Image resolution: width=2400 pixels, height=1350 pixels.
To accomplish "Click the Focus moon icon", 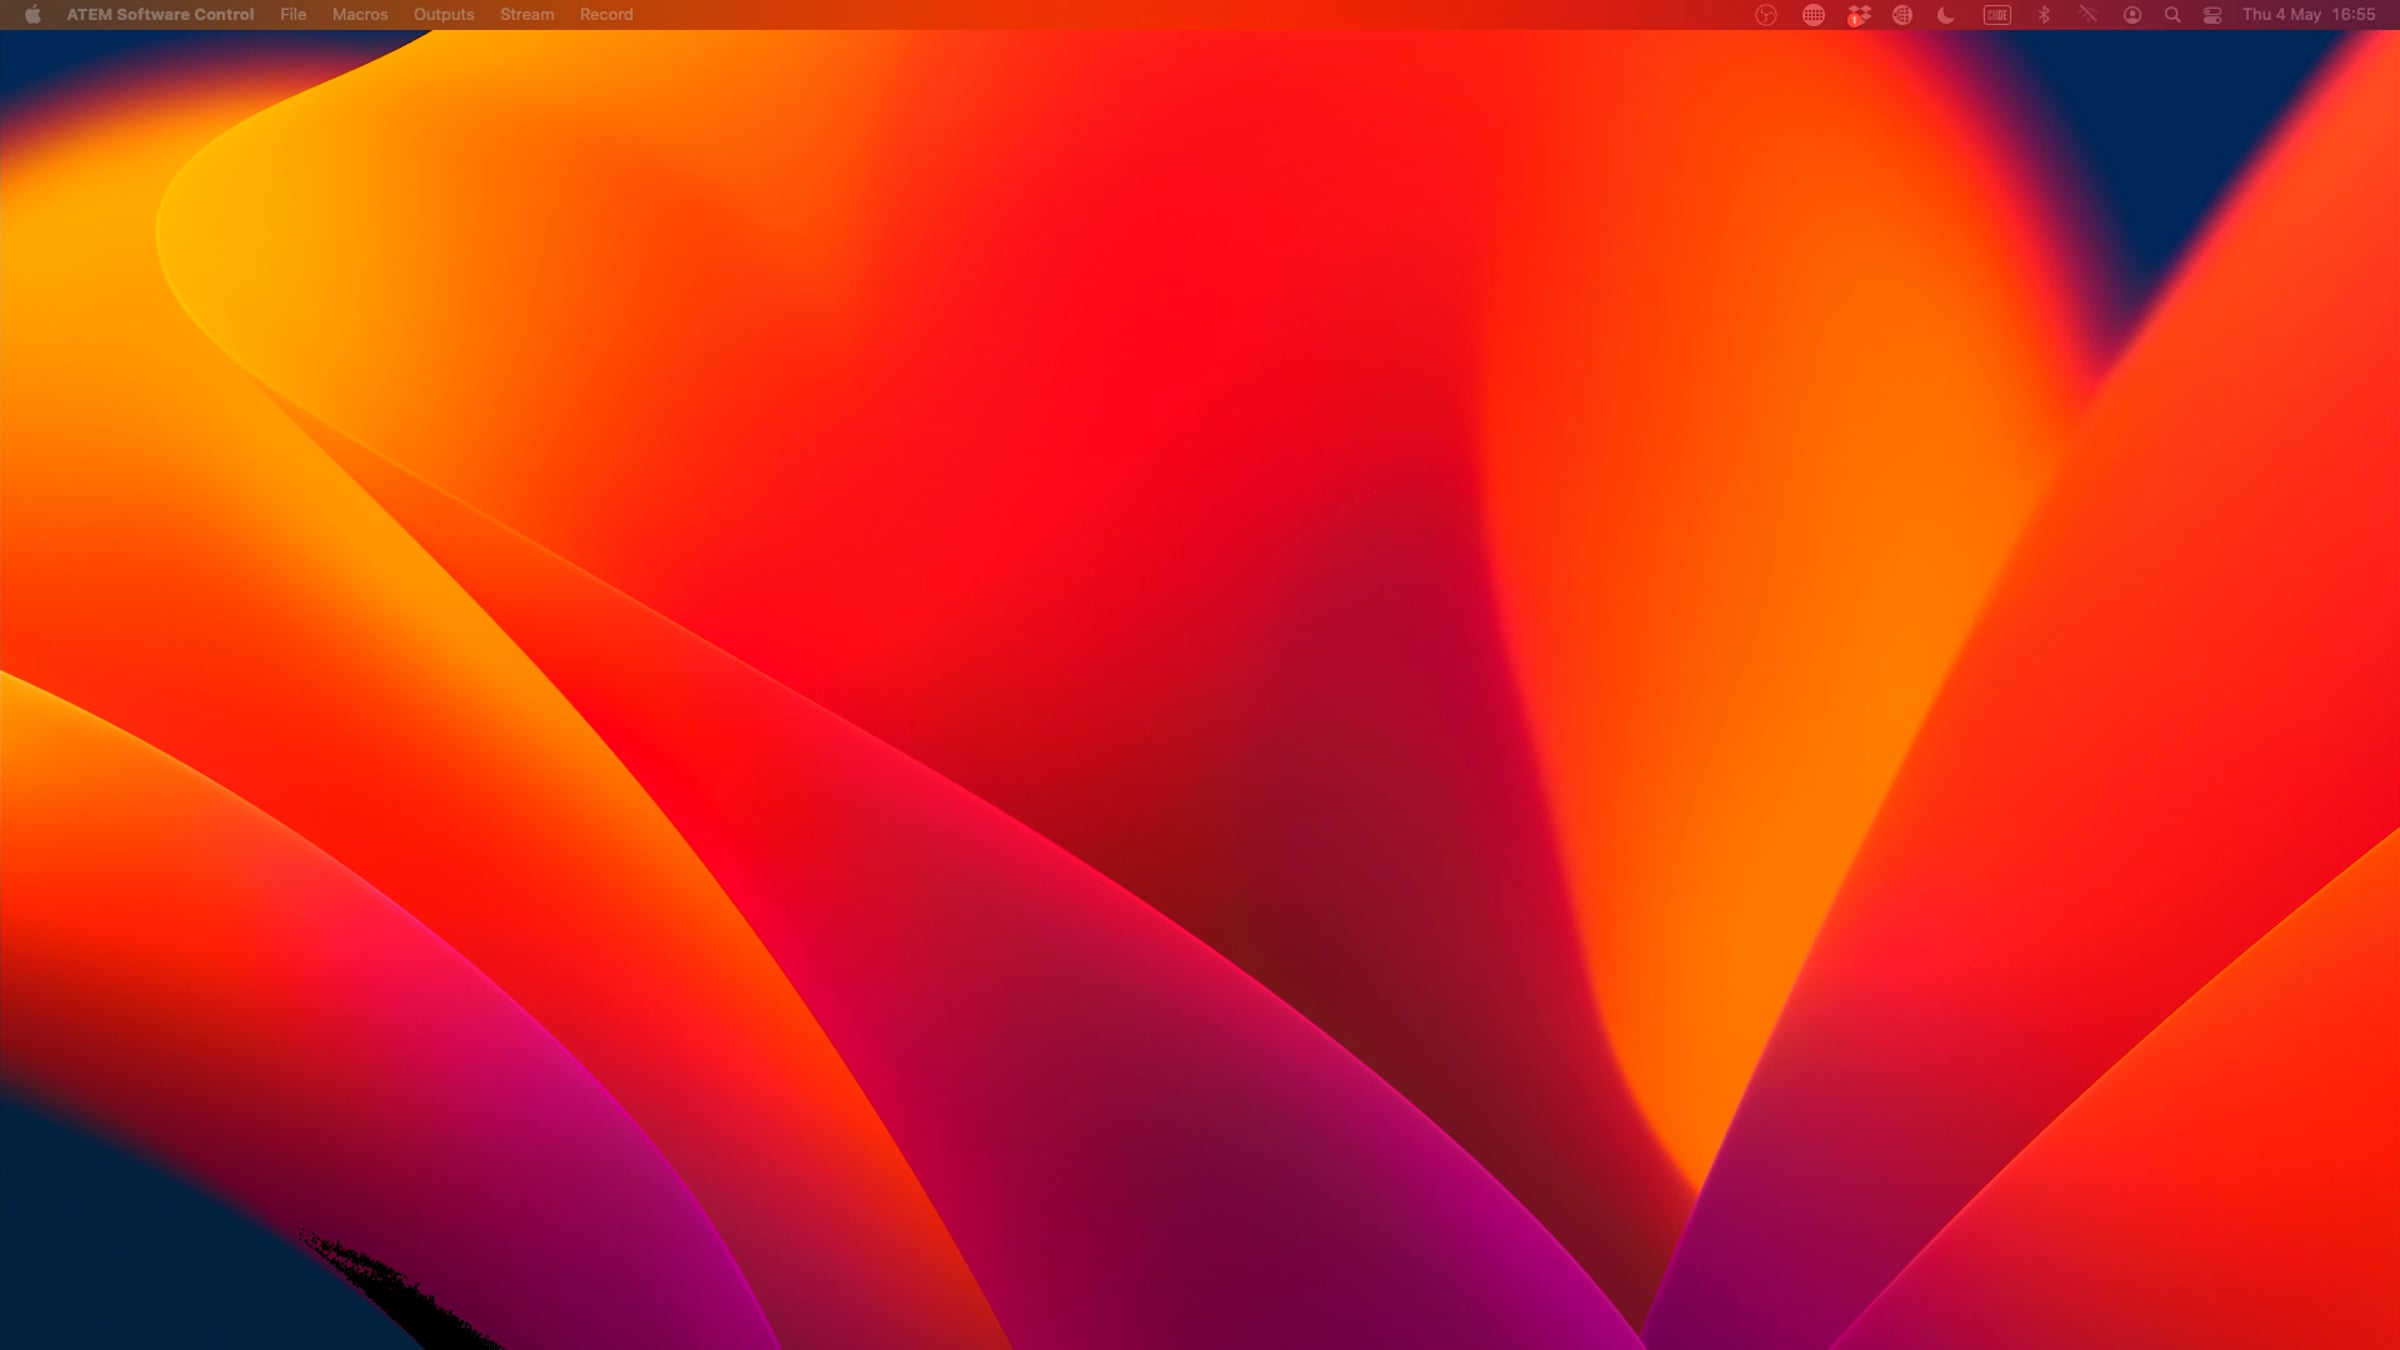I will pos(1946,15).
